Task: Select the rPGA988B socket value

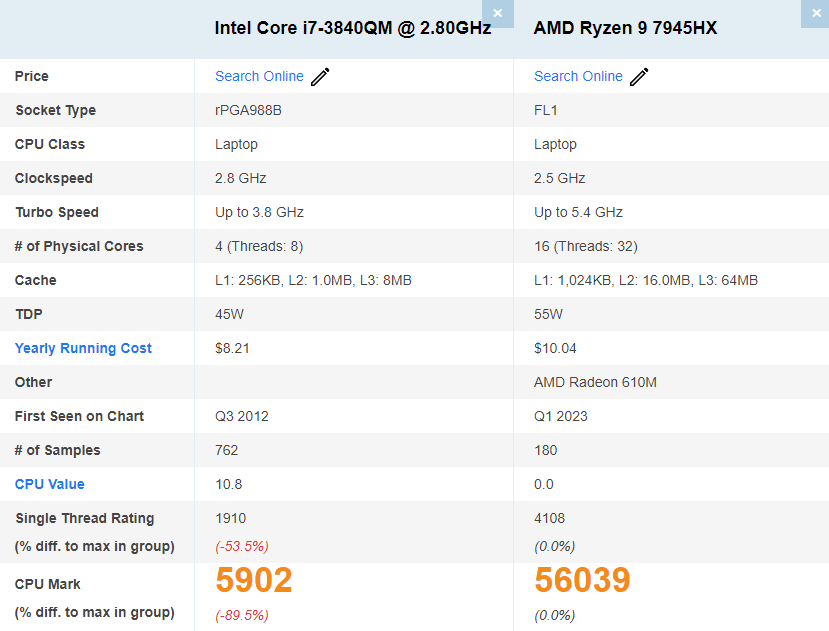Action: click(x=248, y=110)
